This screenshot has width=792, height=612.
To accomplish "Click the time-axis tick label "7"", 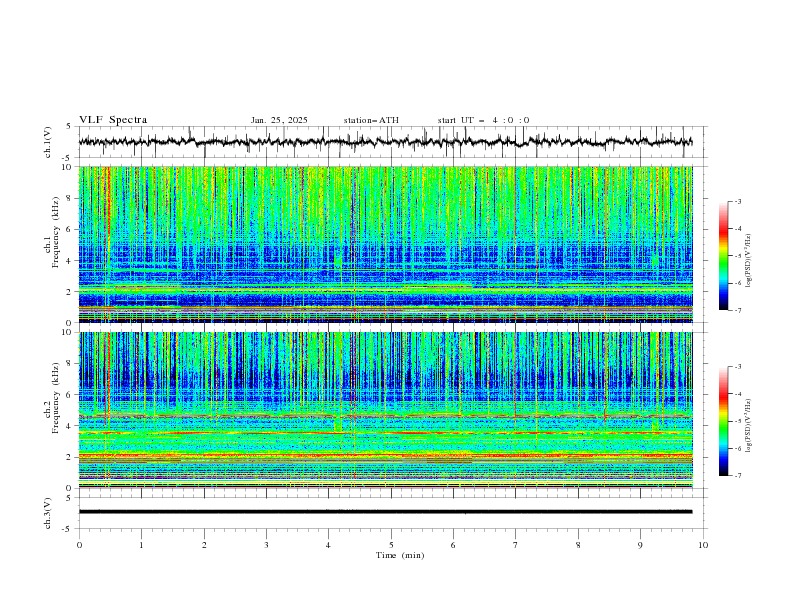I will pyautogui.click(x=516, y=545).
